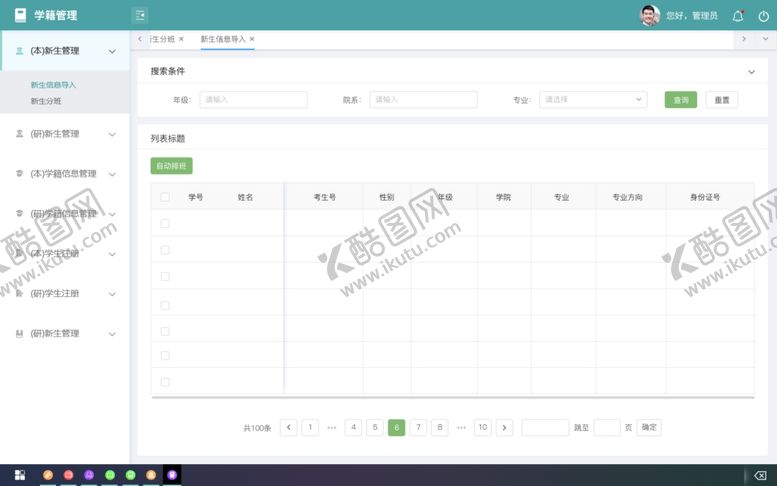Collapse the (本)新生管理 menu chevron
Image resolution: width=777 pixels, height=486 pixels.
(112, 52)
